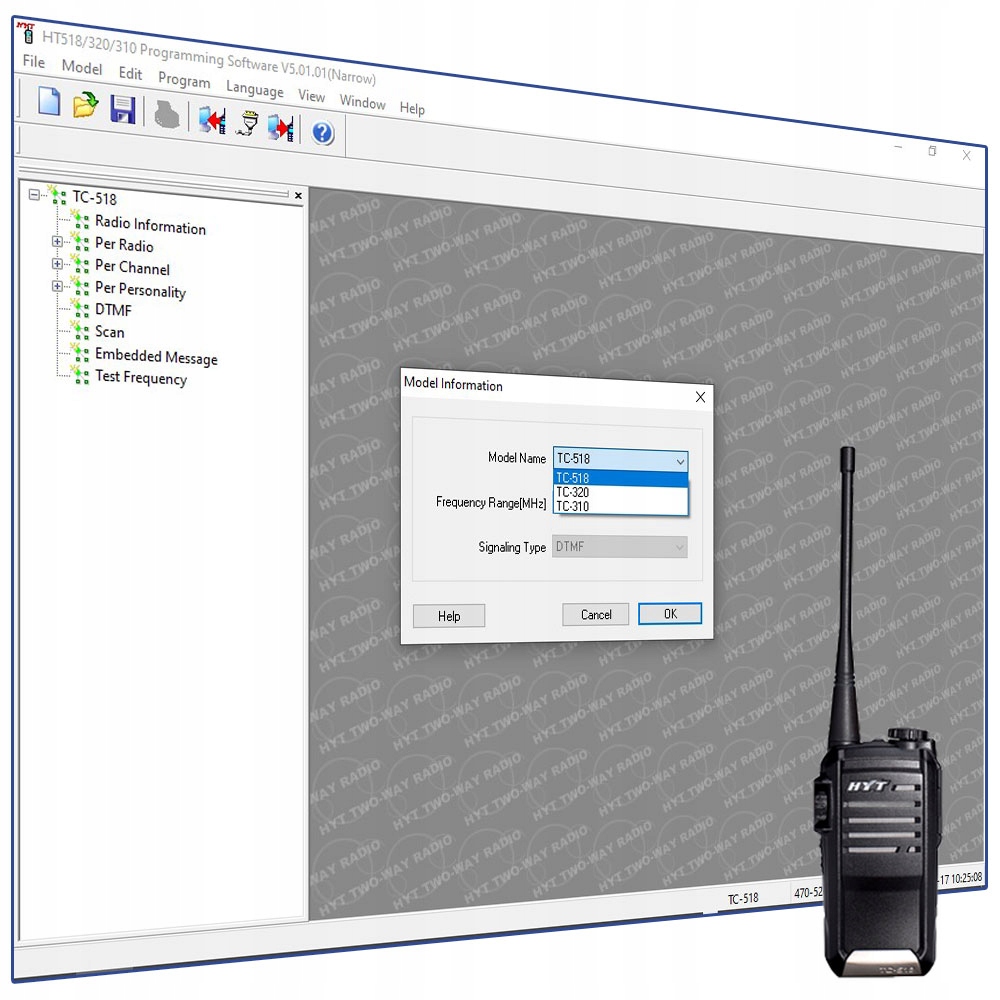Viewport: 1000px width, 1000px height.
Task: Click the icon beside Test Frequency
Action: coord(79,374)
